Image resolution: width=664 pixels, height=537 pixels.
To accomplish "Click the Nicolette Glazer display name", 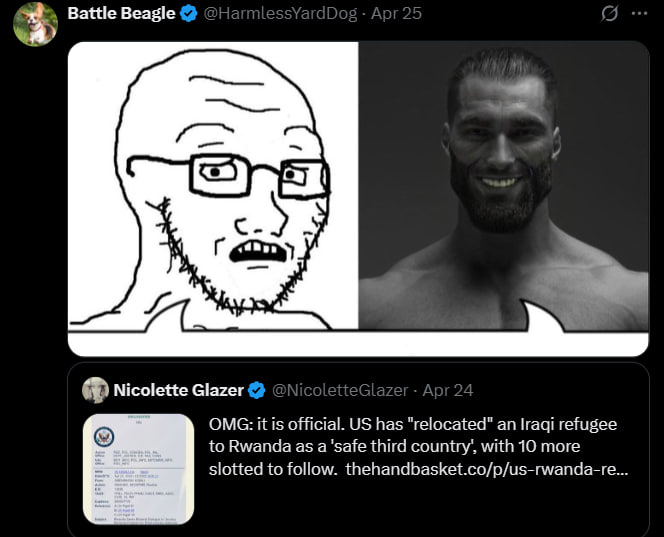I will coord(178,390).
